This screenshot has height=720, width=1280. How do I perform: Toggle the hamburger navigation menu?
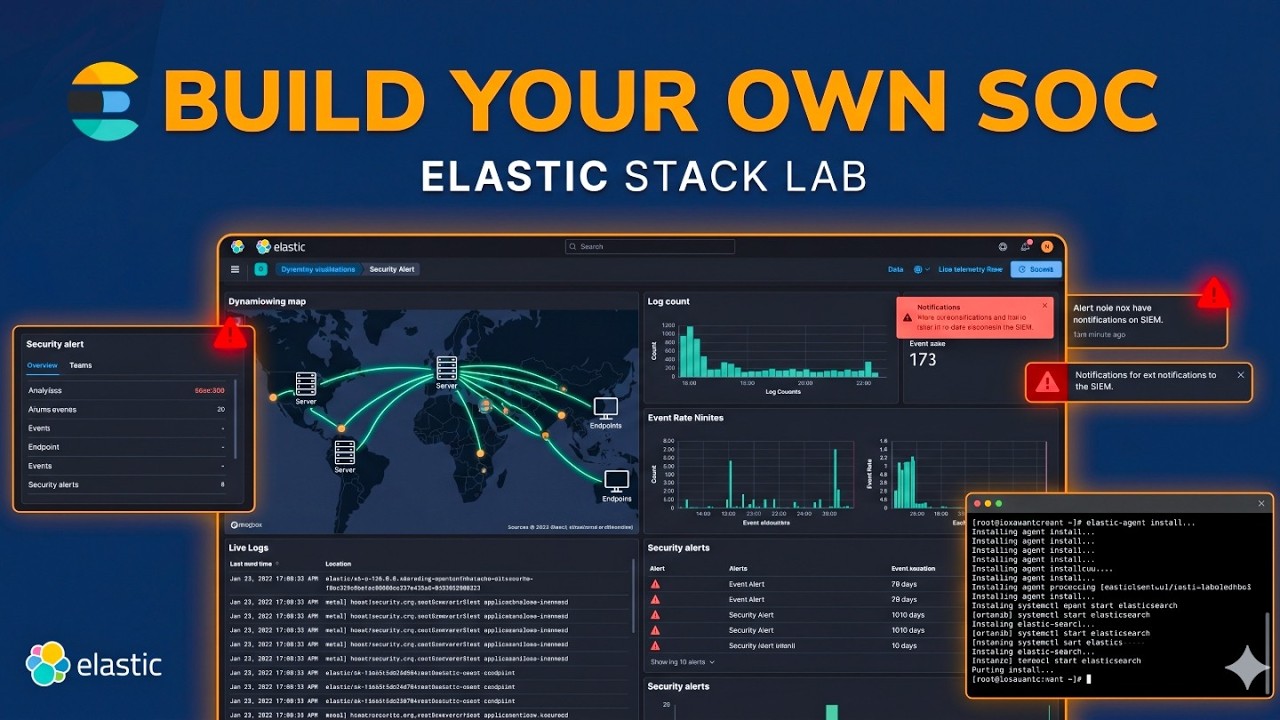coord(235,269)
